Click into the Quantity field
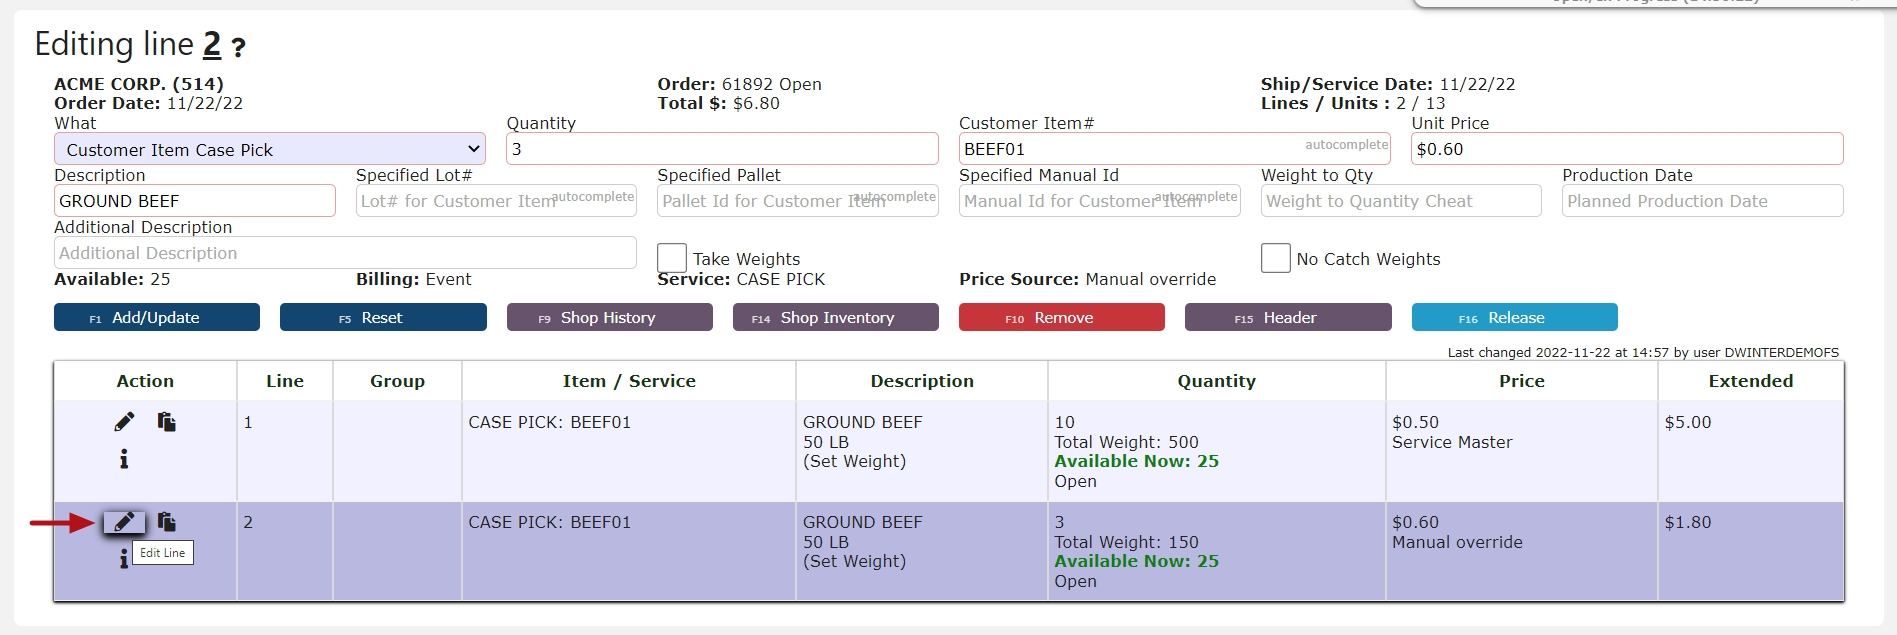This screenshot has width=1897, height=635. coord(721,149)
